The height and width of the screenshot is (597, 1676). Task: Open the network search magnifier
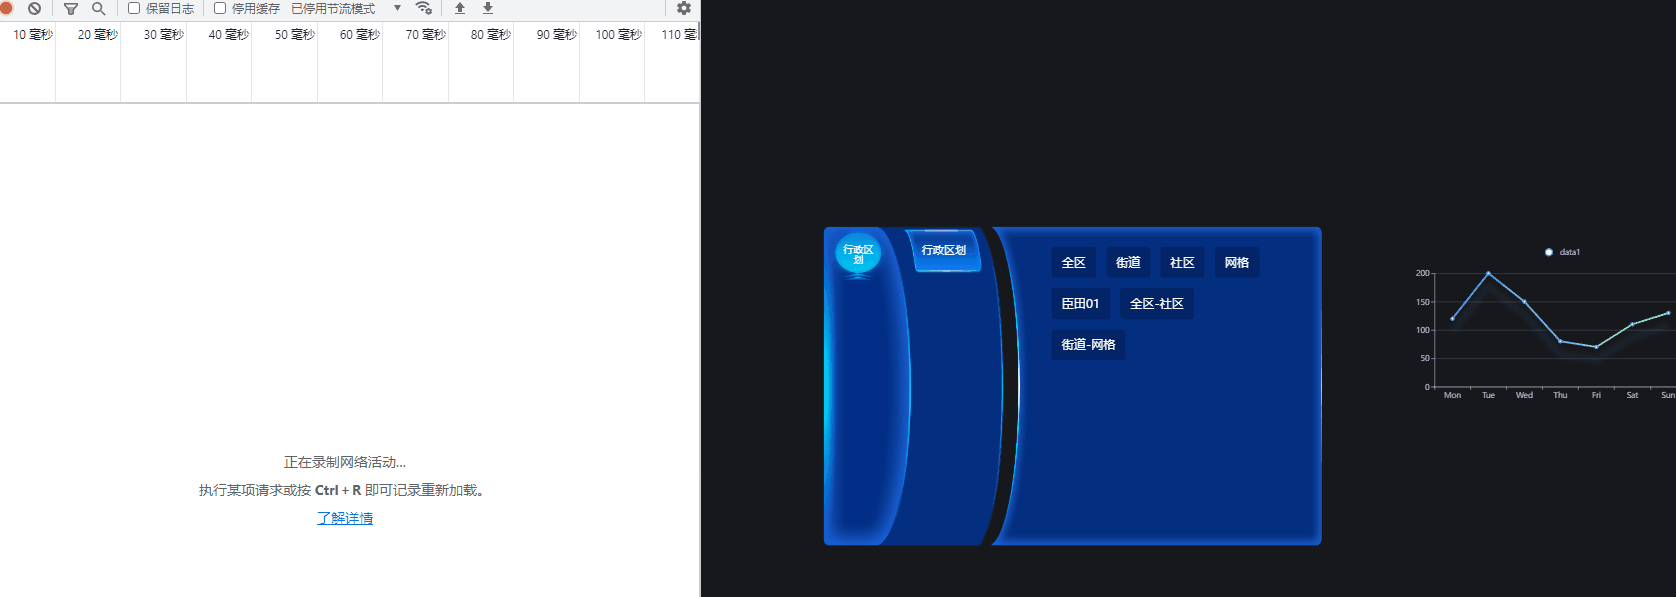tap(98, 8)
